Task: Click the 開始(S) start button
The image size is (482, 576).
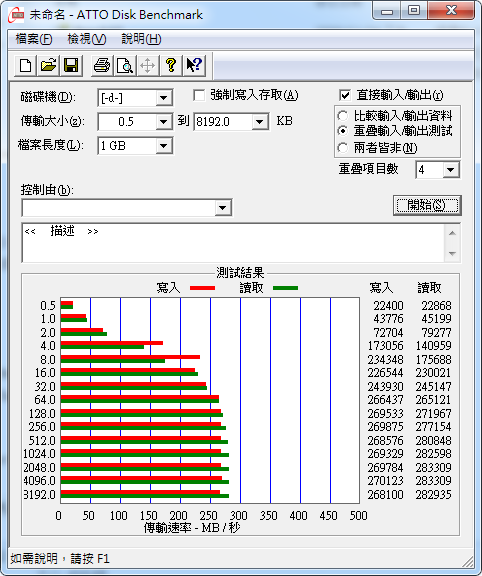Action: pyautogui.click(x=427, y=205)
